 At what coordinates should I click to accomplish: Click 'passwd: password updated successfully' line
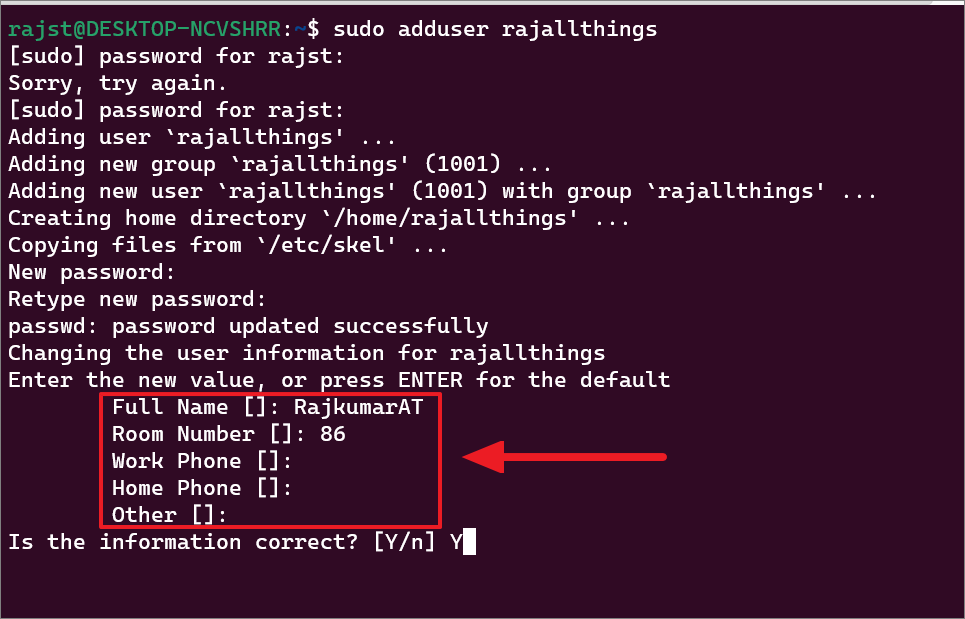(248, 327)
